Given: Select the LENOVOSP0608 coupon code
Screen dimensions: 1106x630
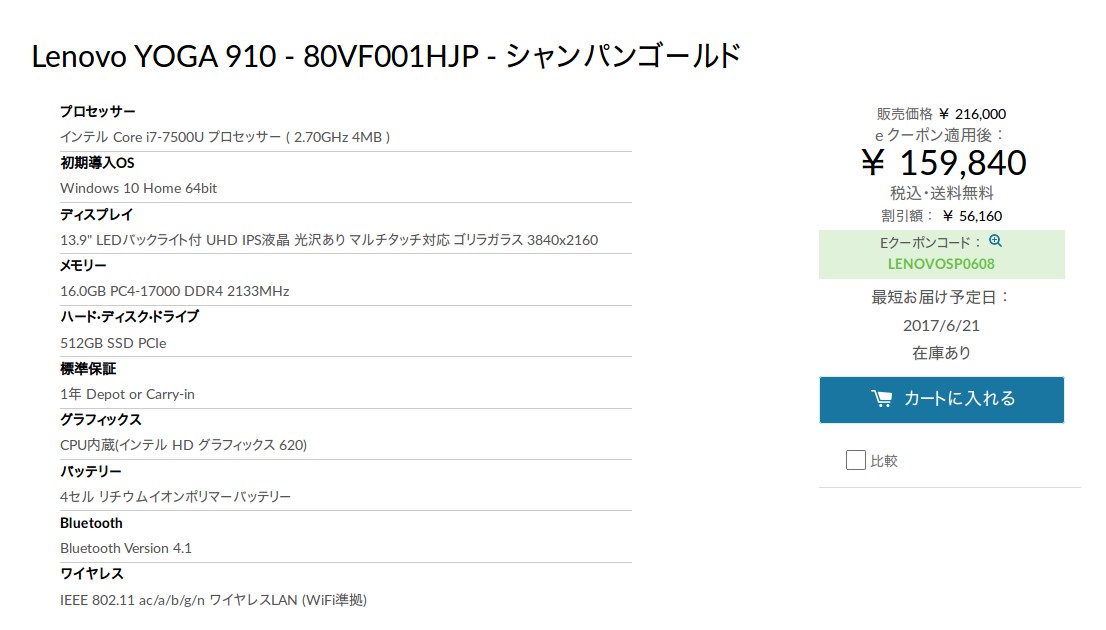Looking at the screenshot, I should [x=941, y=264].
